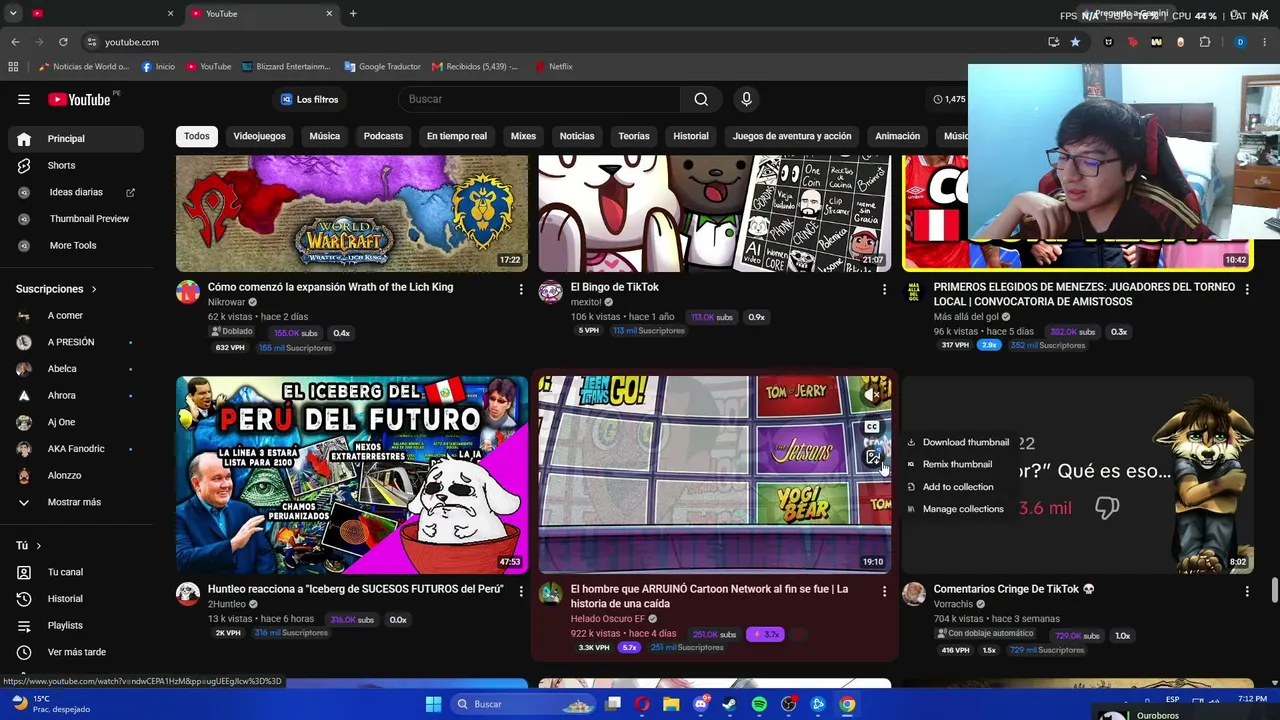Screen dimensions: 1280x720
Task: Open the El Bingo de TikTok thumbnail
Action: 714,213
